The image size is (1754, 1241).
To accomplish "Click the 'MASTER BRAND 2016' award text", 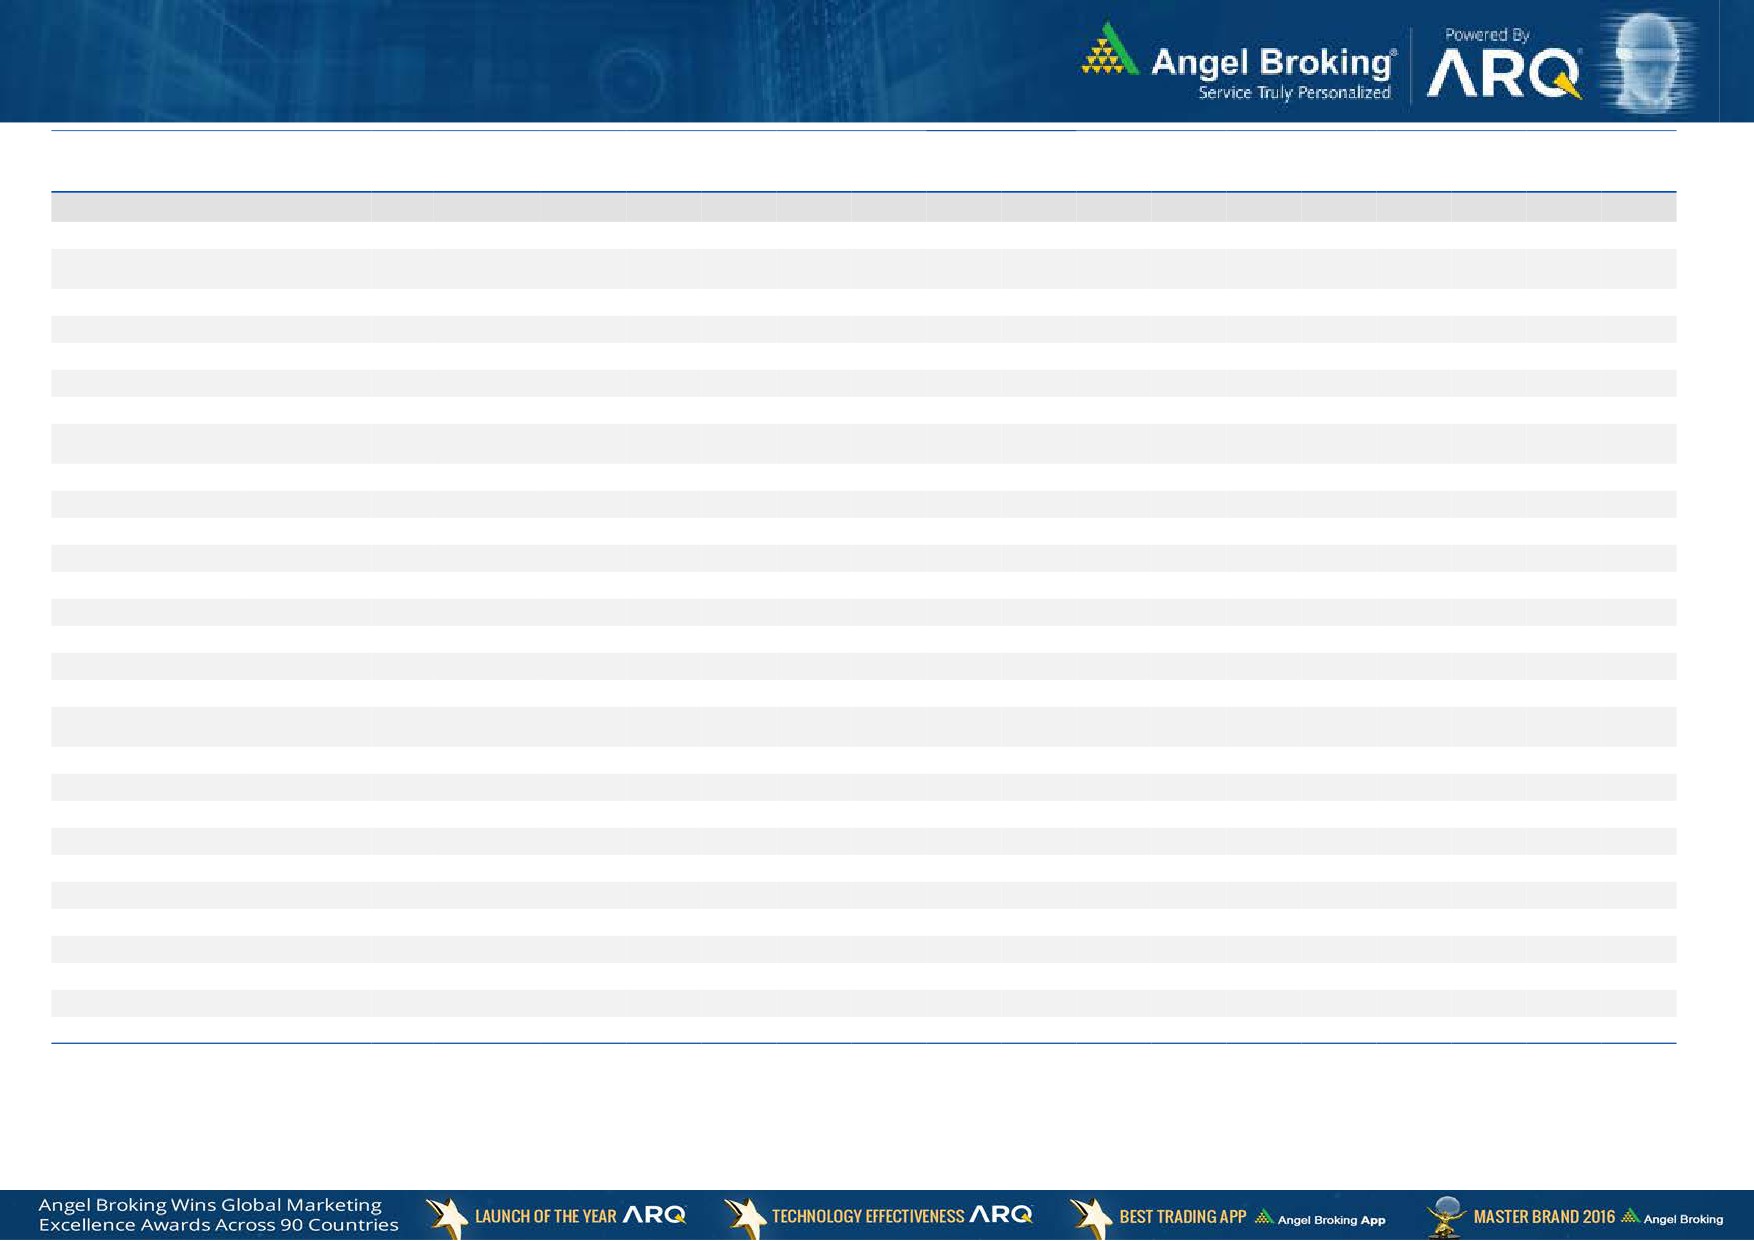I will (x=1543, y=1216).
